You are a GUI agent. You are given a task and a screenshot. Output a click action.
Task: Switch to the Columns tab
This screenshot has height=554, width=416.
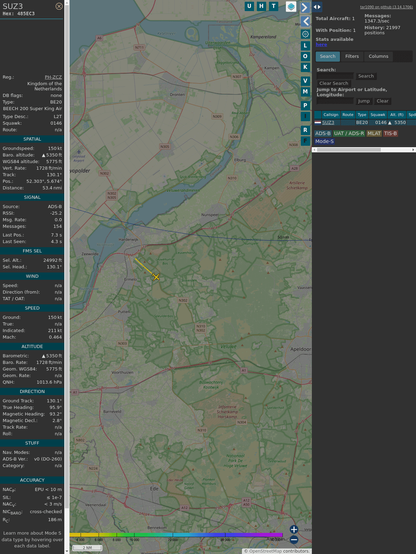point(379,56)
